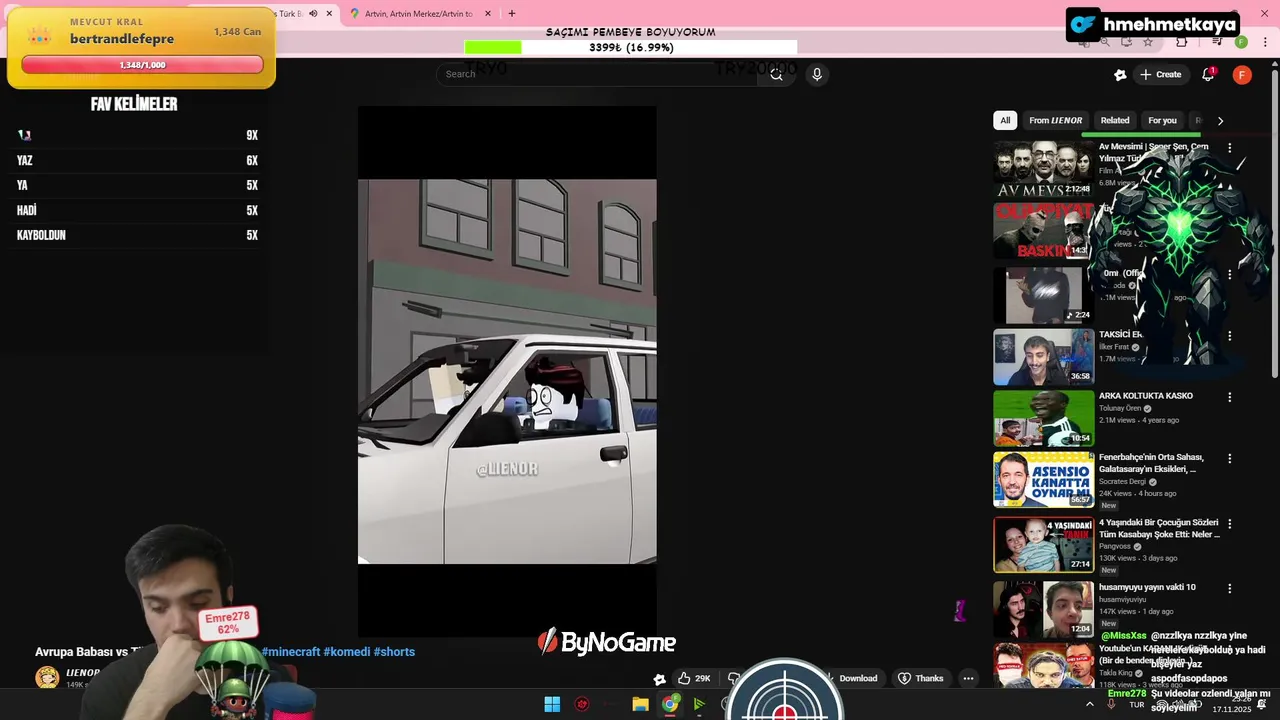Click Ask/AI sparkle icon beside like button
This screenshot has height=720, width=1280.
(659, 678)
